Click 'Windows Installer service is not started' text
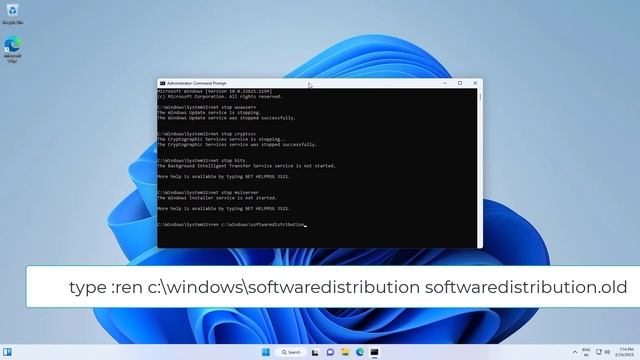640x360 pixels. pos(217,198)
